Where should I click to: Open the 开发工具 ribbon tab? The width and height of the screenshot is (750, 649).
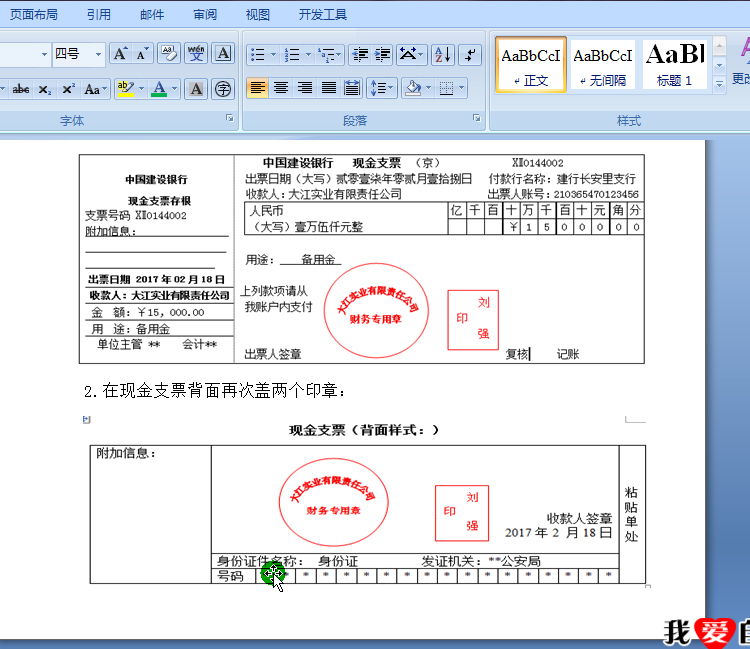[322, 15]
